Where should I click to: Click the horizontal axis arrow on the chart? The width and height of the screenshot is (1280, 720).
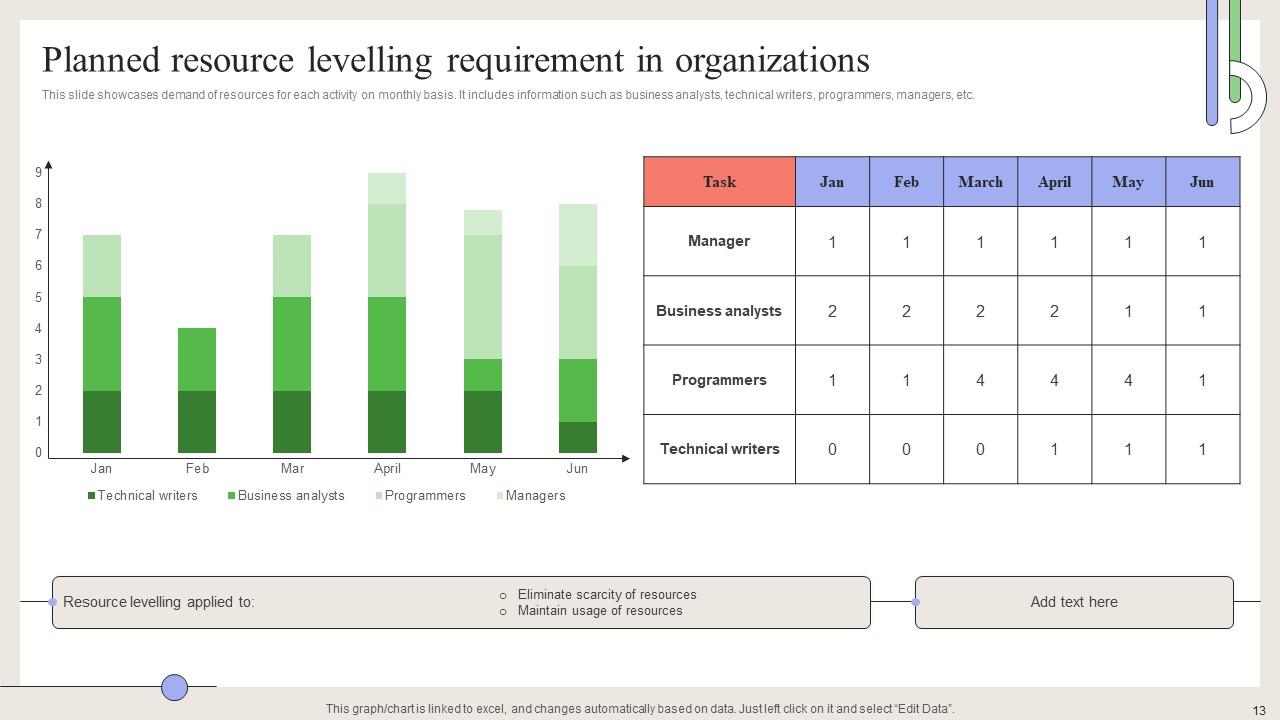coord(625,457)
